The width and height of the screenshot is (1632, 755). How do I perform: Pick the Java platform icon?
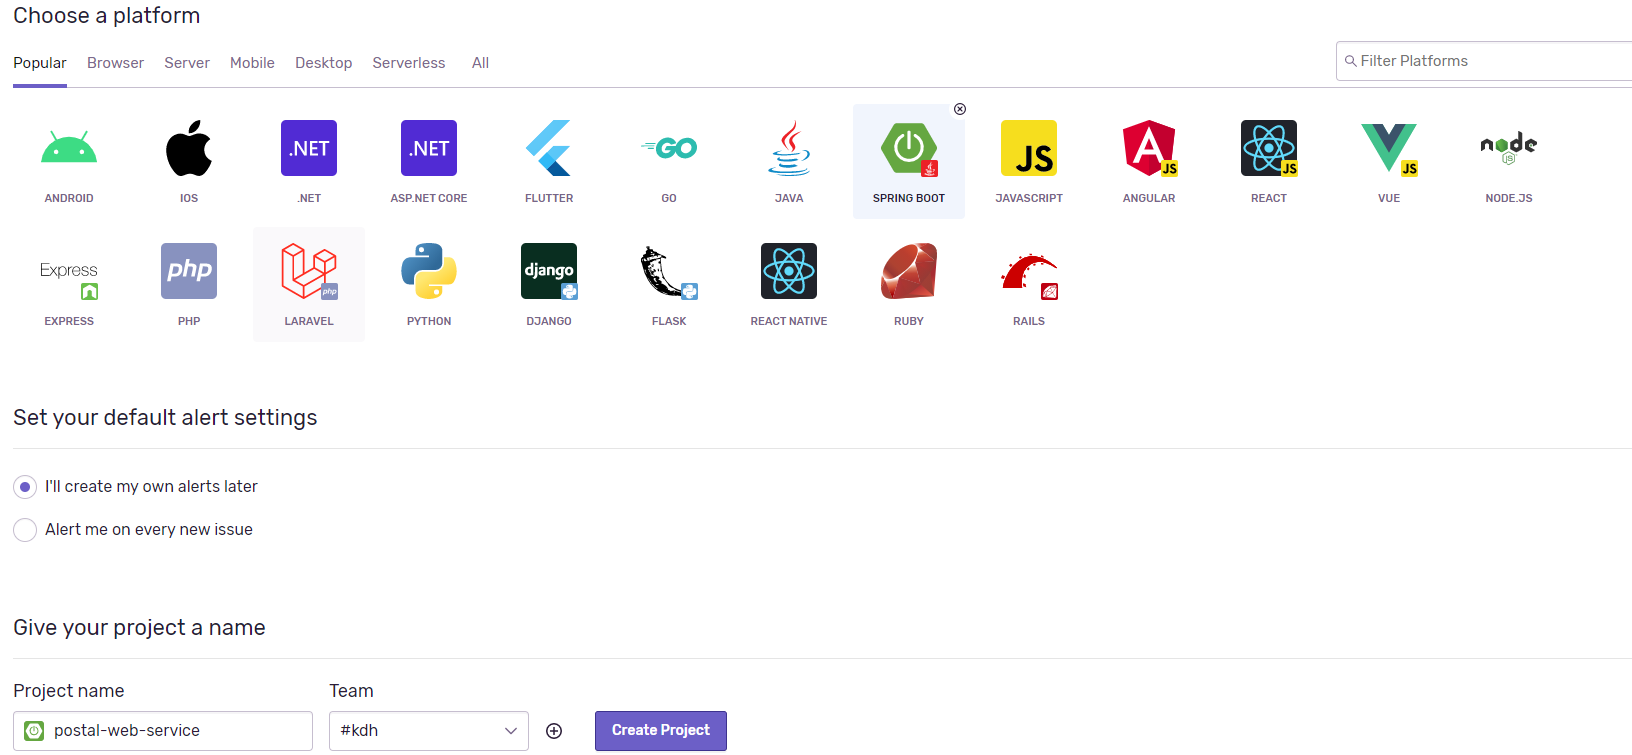[789, 148]
